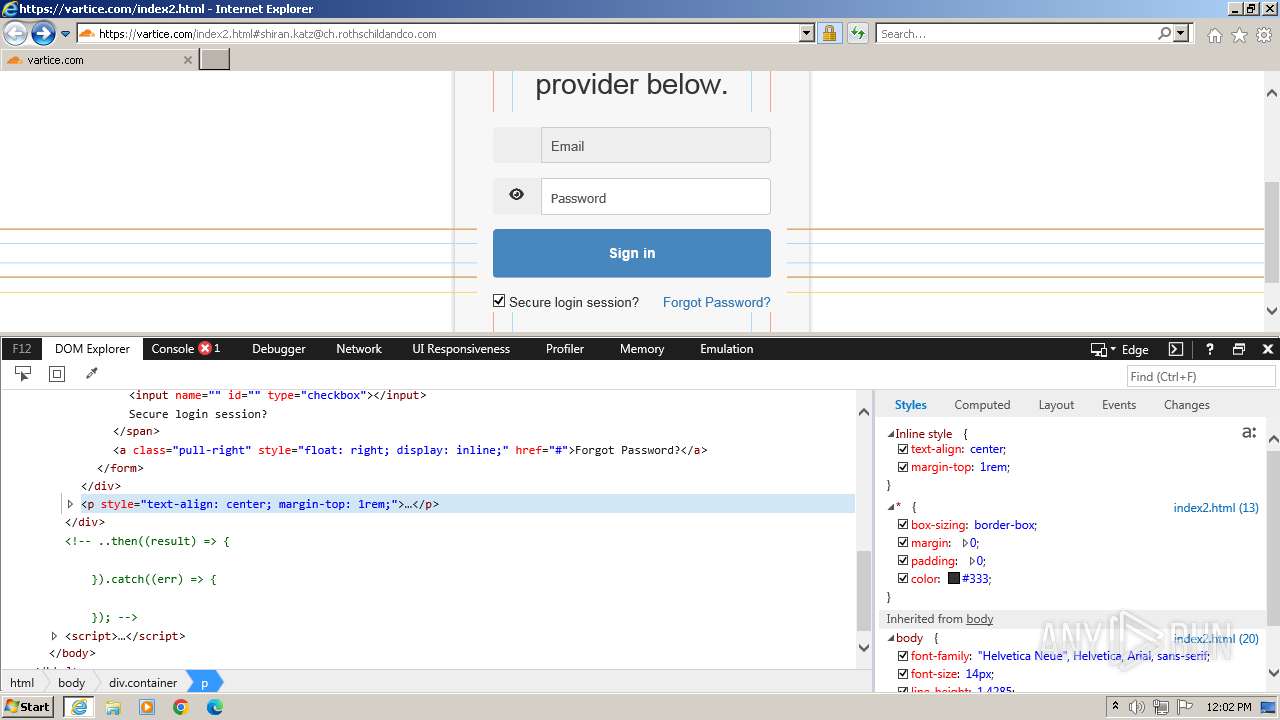Switch to the Computed styles tab
This screenshot has width=1280, height=720.
click(x=982, y=405)
